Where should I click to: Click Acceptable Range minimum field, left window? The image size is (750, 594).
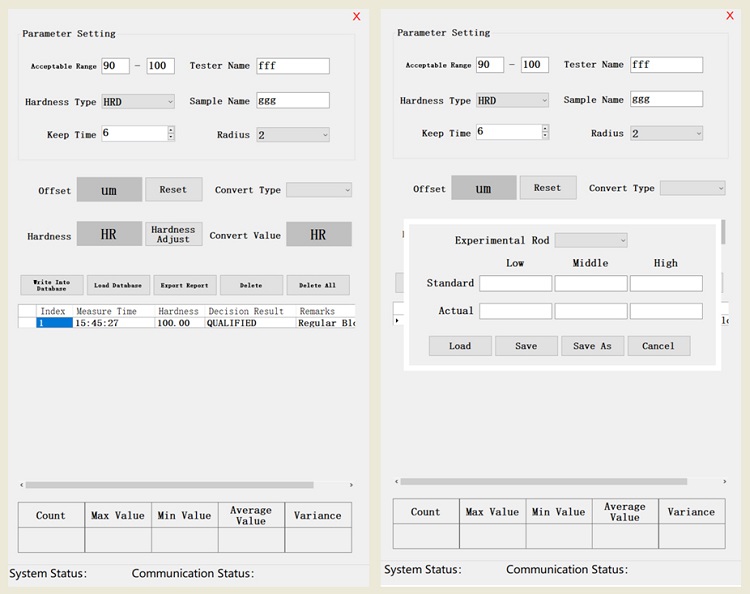[x=115, y=66]
